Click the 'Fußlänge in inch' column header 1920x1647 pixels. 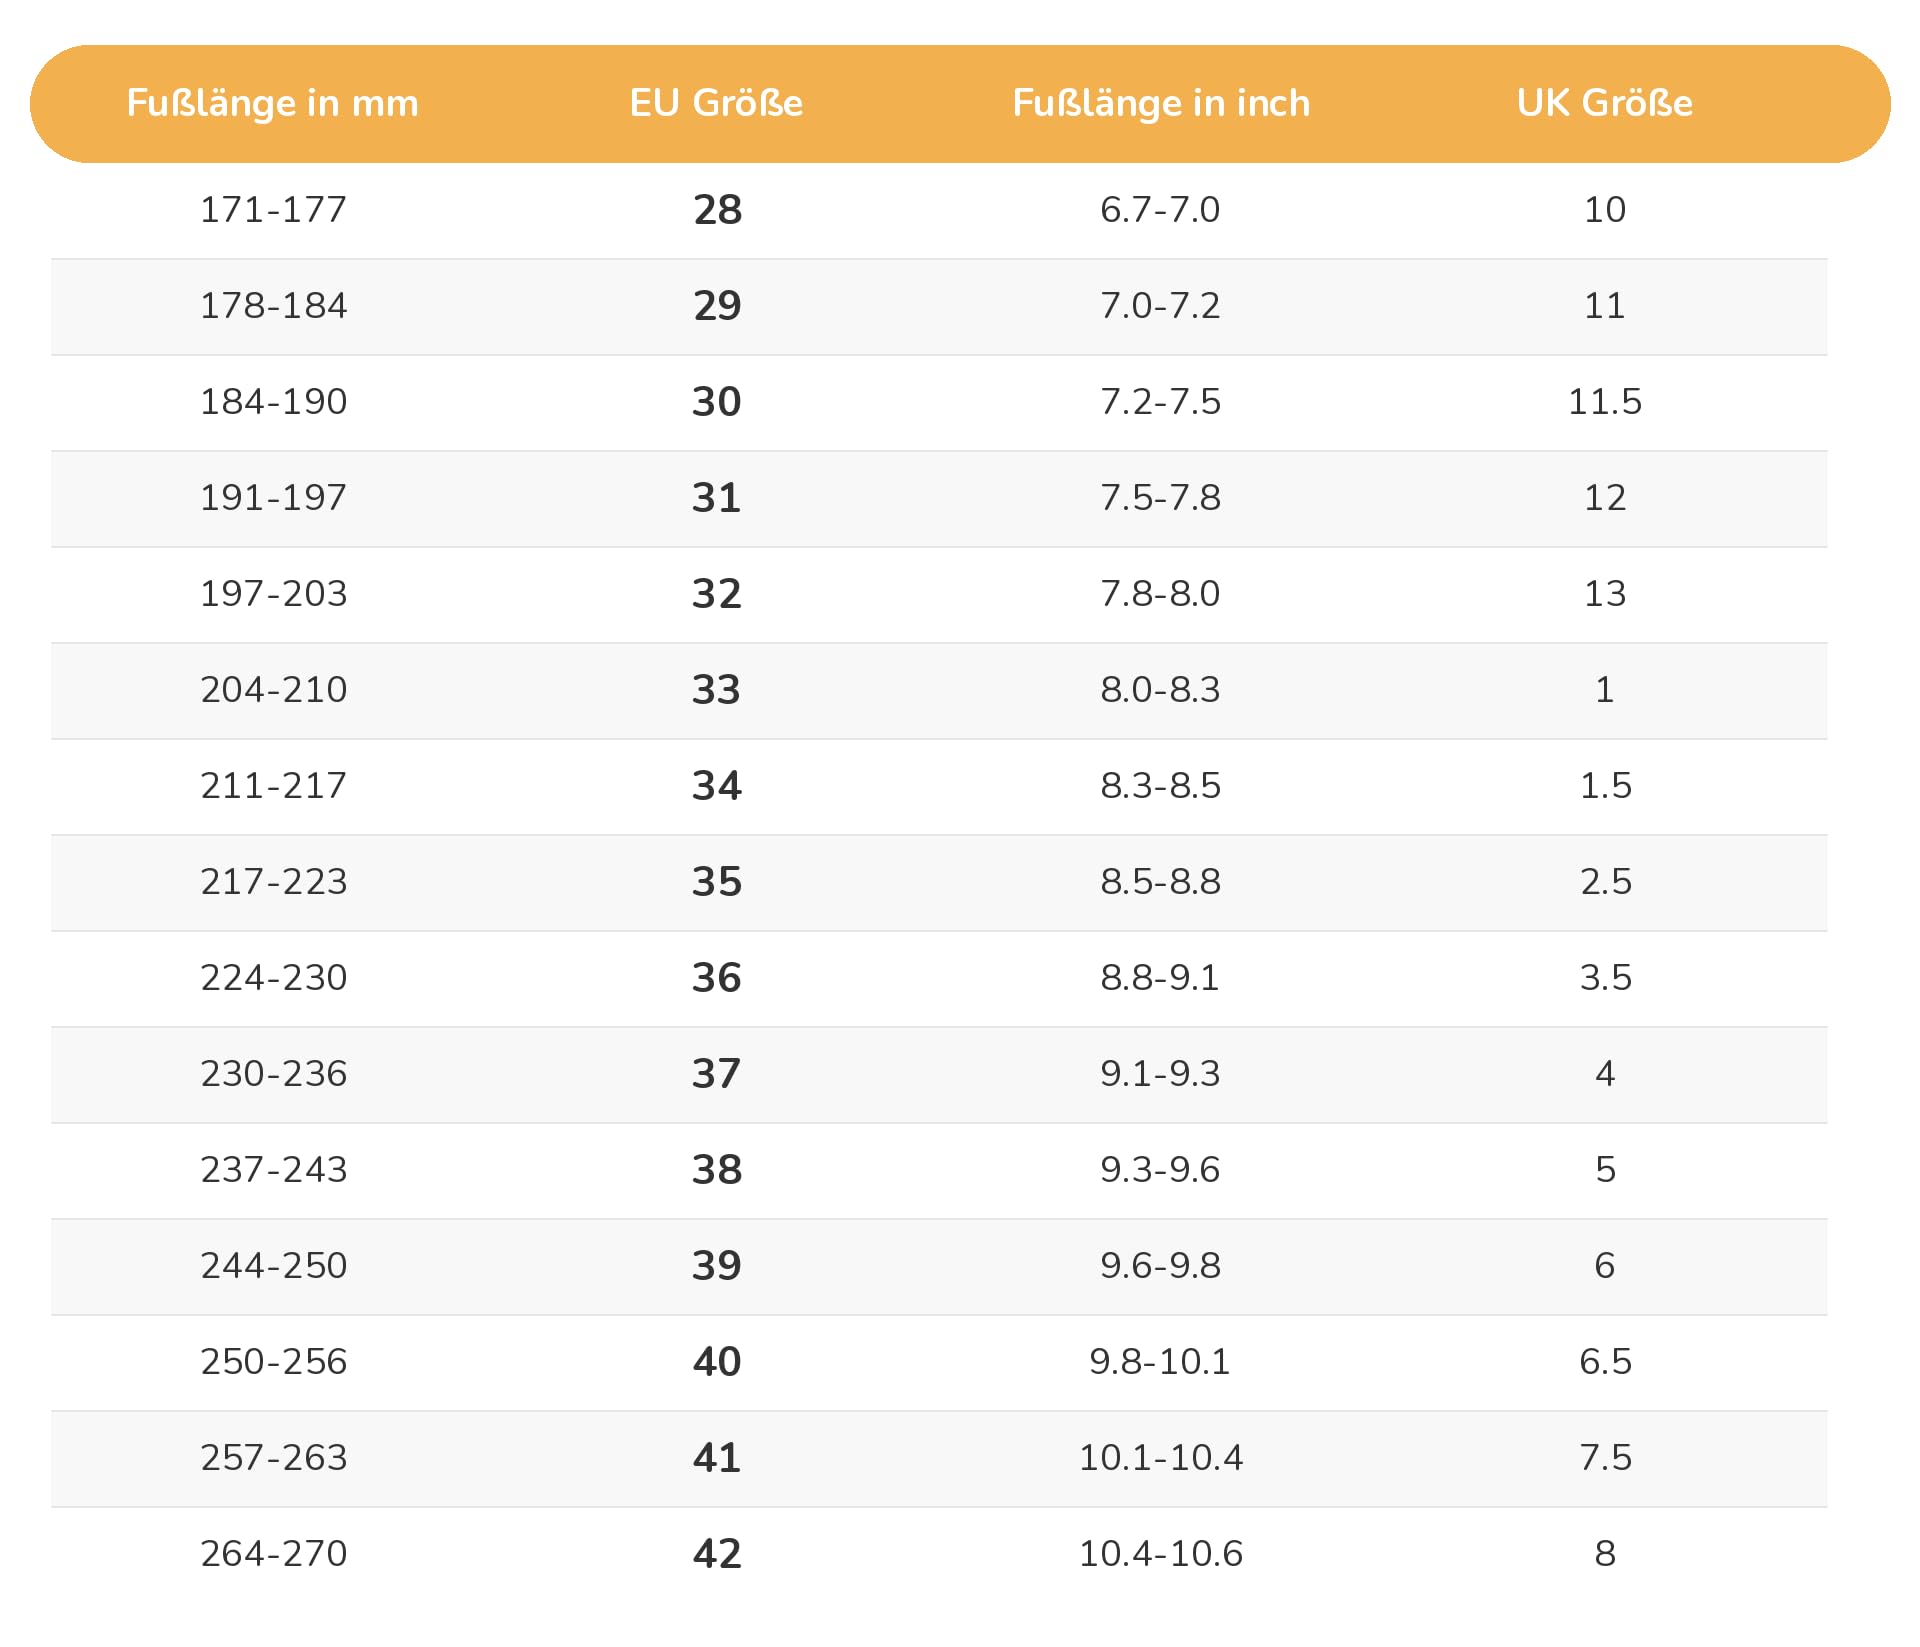click(1161, 103)
